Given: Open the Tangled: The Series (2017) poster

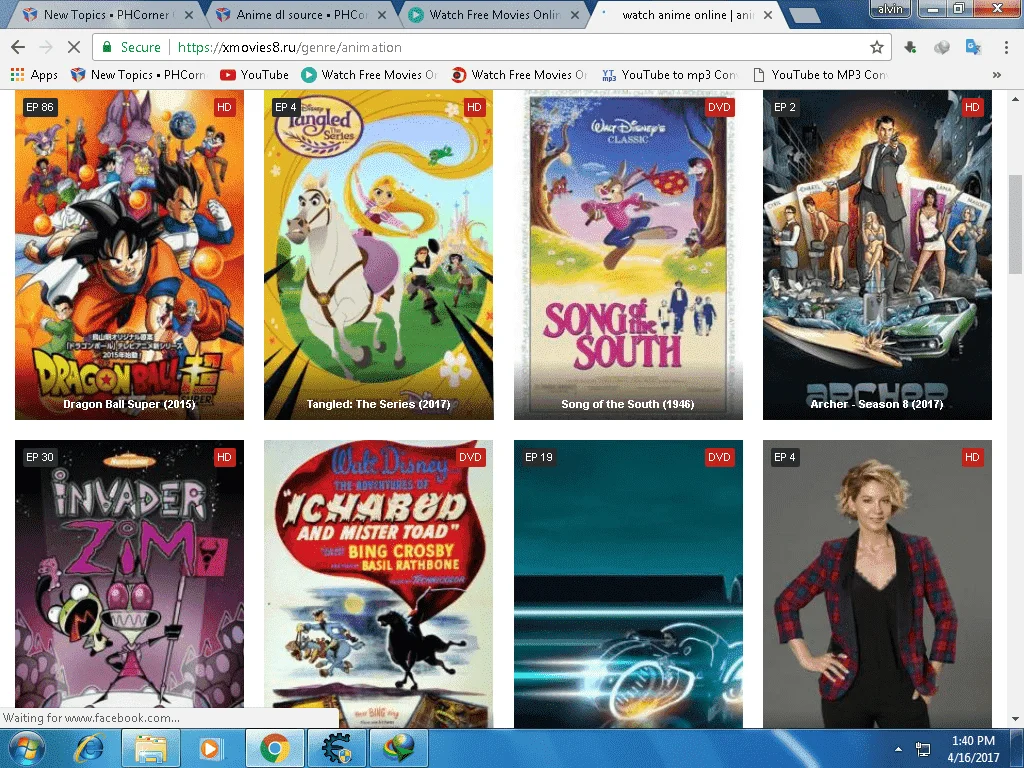Looking at the screenshot, I should pyautogui.click(x=379, y=255).
